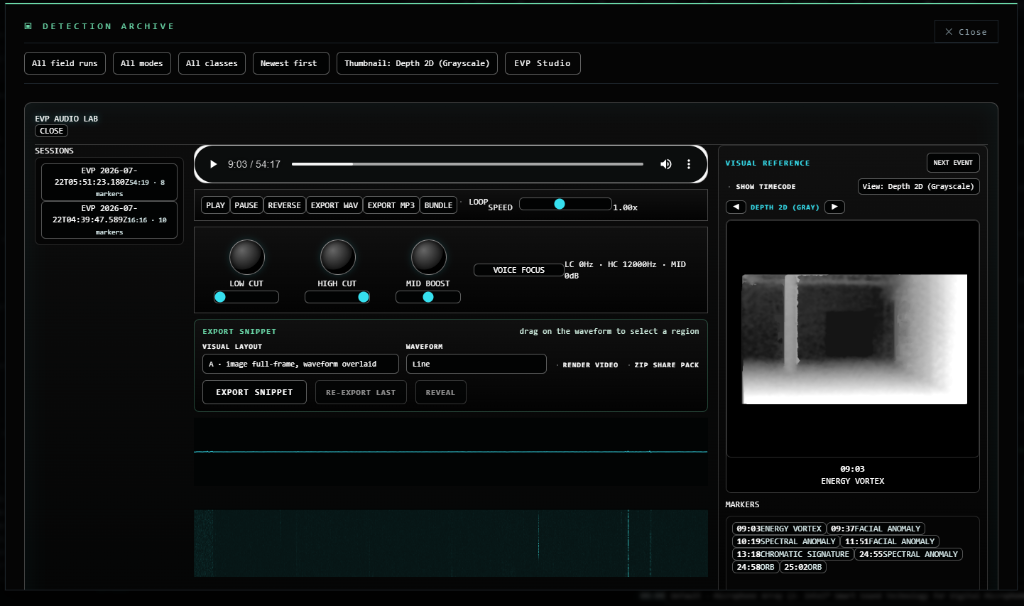The image size is (1024, 606).
Task: Click the PLAY button in transport row
Action: click(x=216, y=205)
